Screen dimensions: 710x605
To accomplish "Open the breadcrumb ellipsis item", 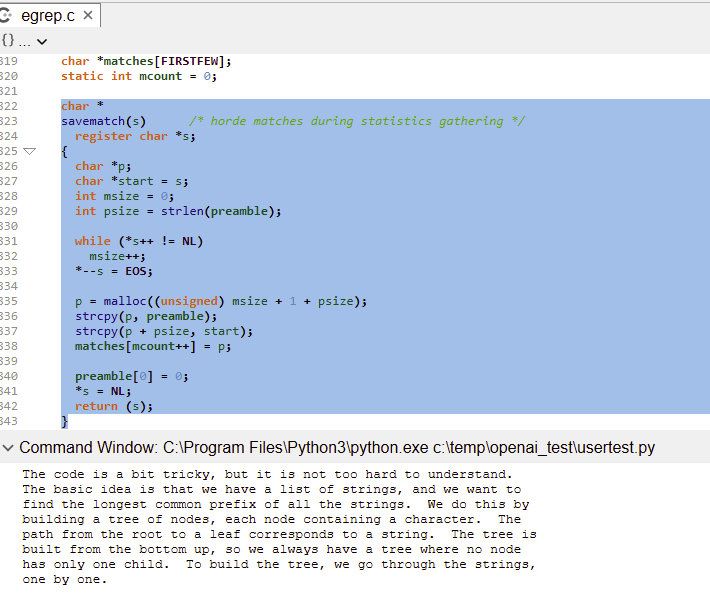I will tap(25, 41).
